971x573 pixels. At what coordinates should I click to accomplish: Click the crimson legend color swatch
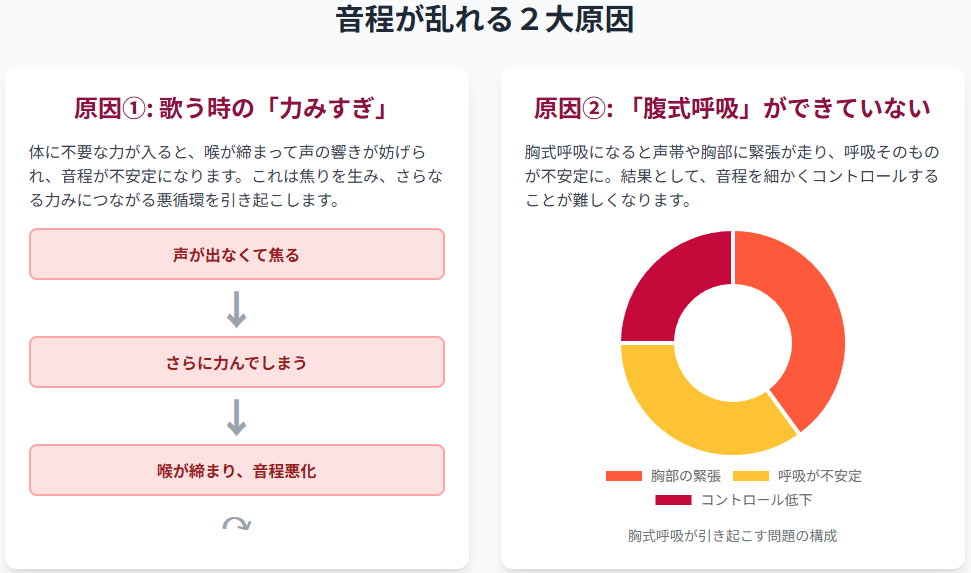pos(673,500)
